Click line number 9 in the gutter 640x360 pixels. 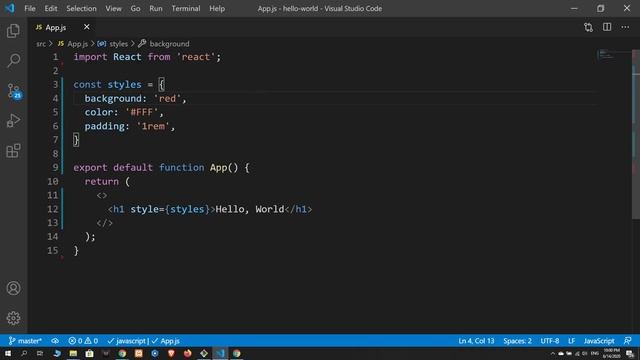(56, 167)
